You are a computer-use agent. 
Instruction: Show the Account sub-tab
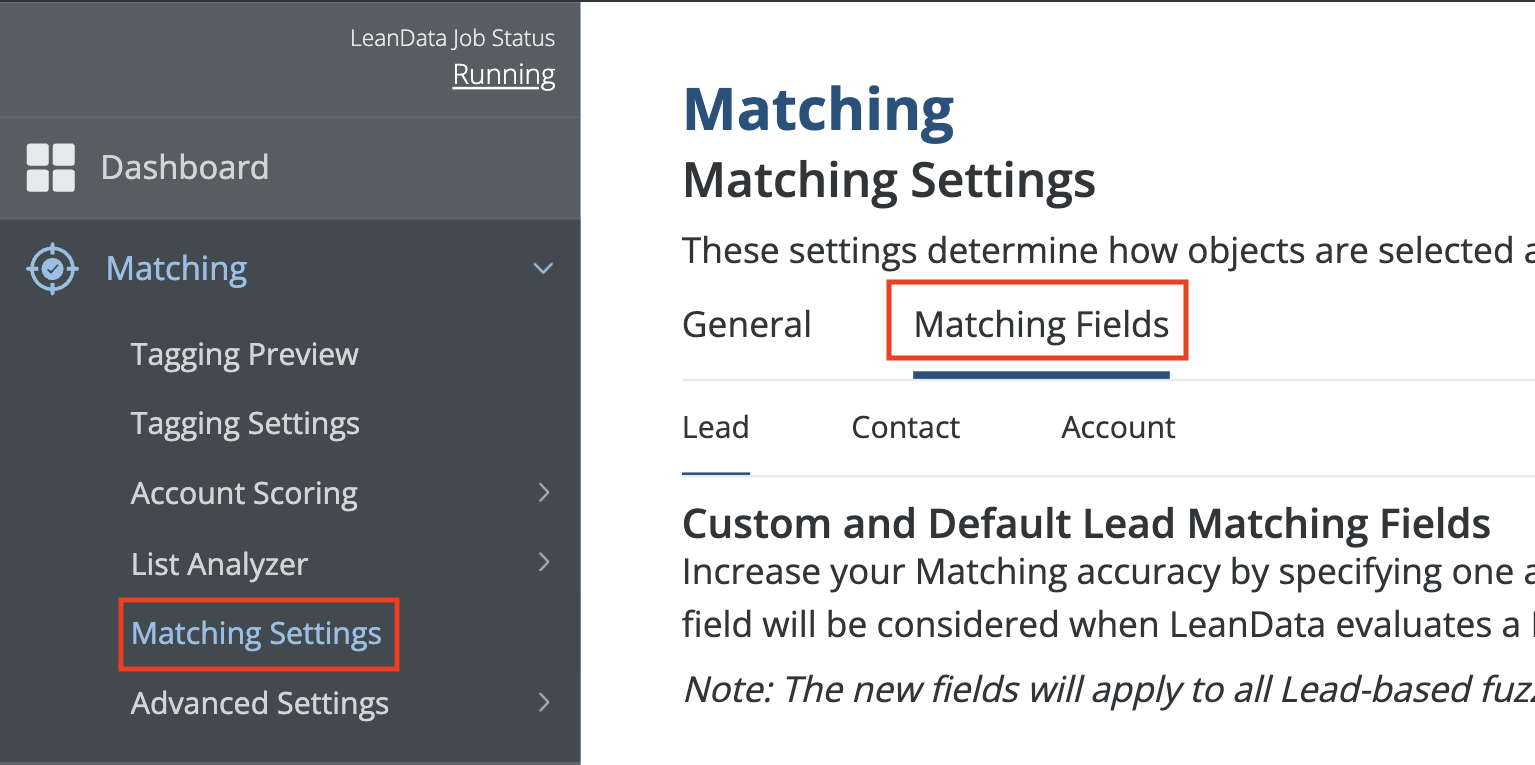click(1118, 427)
